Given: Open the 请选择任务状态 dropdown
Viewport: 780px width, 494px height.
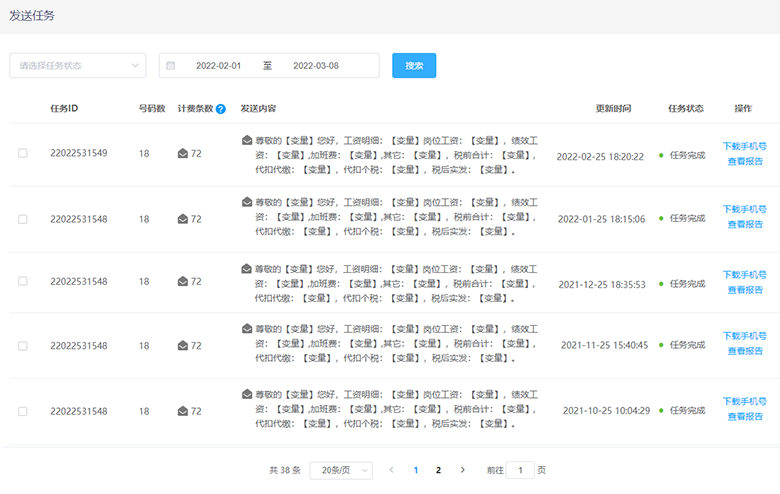Looking at the screenshot, I should pyautogui.click(x=78, y=66).
